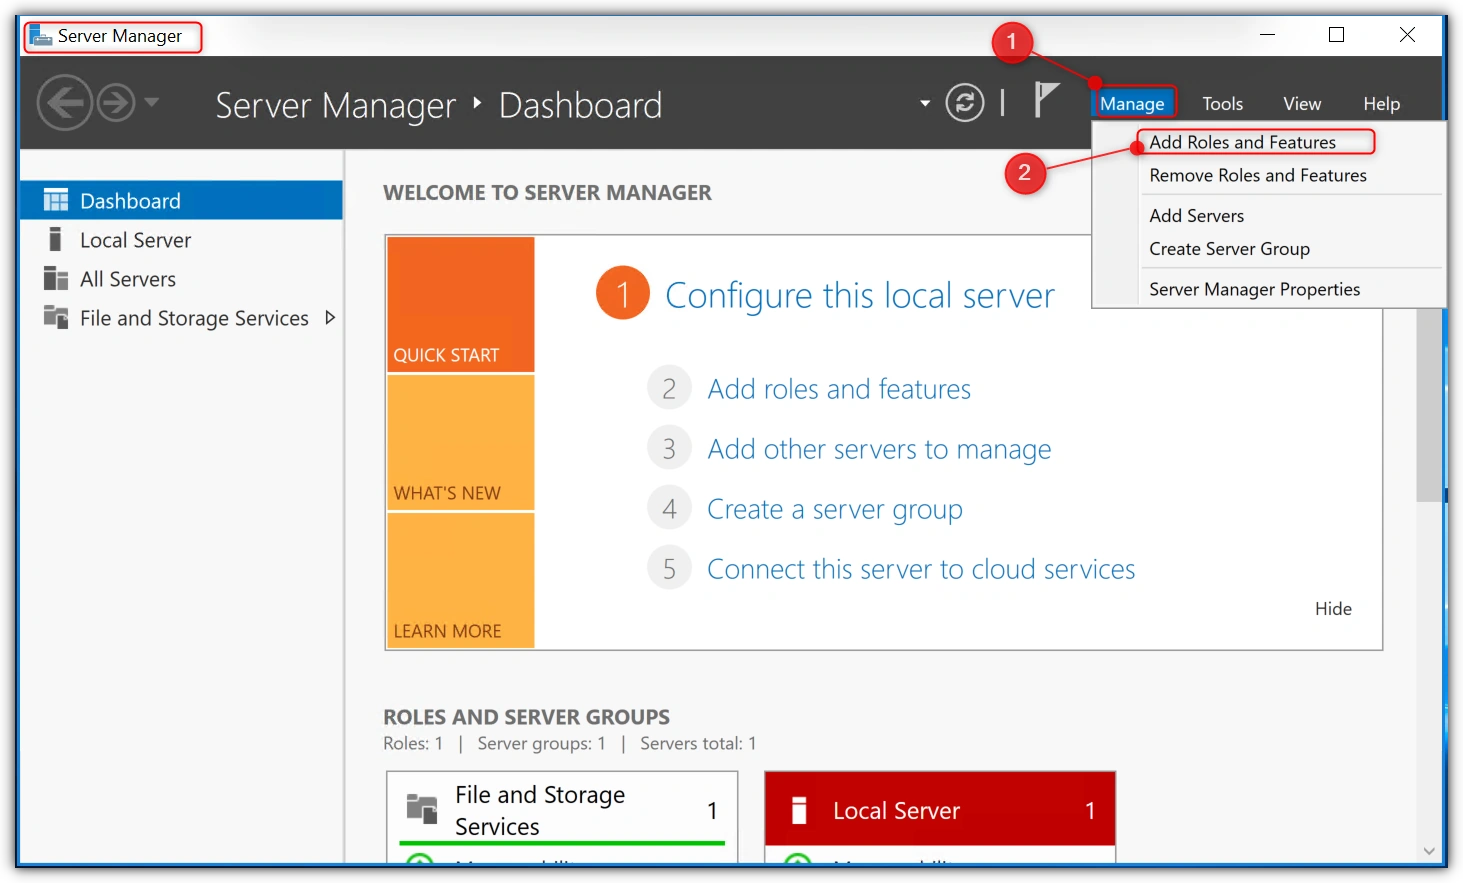Open the breadcrumb dropdown arrow beside Refresh
The height and width of the screenshot is (883, 1463).
(x=925, y=103)
